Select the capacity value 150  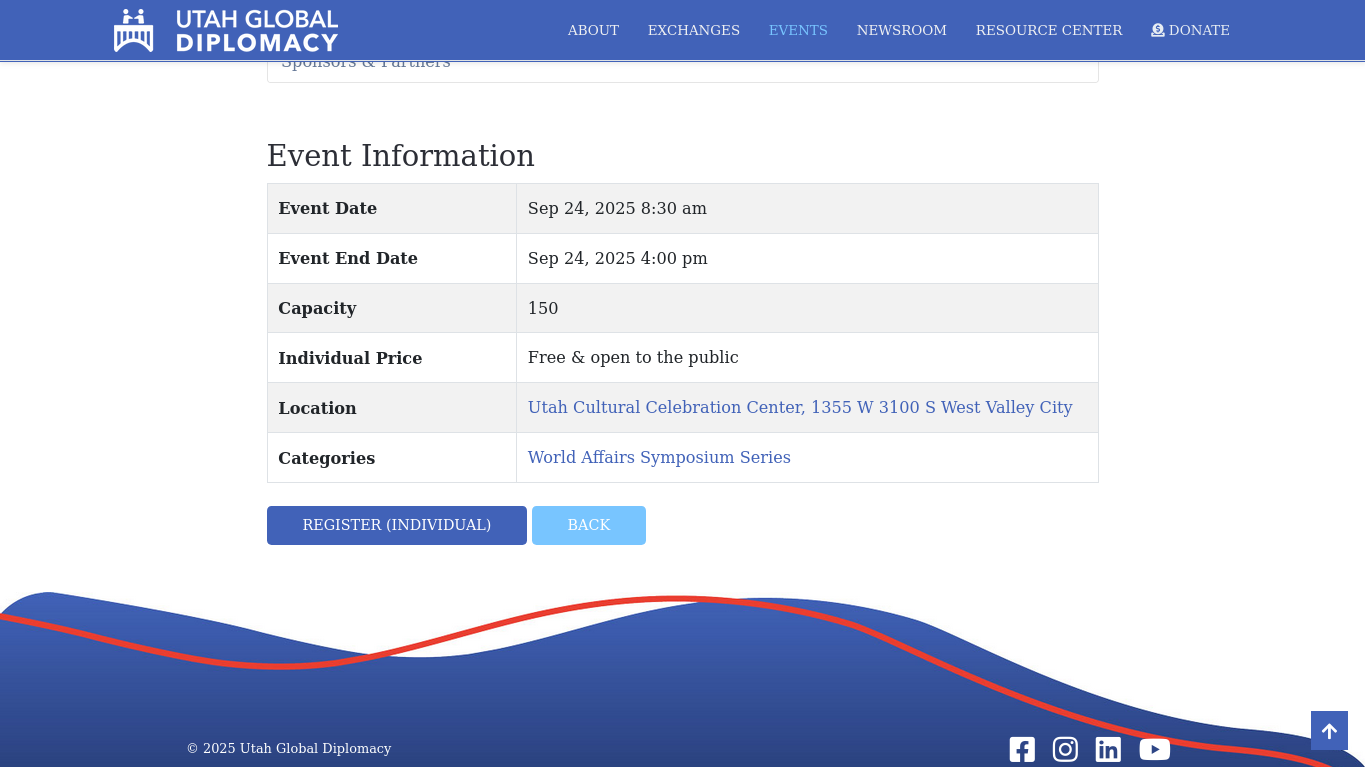point(543,309)
